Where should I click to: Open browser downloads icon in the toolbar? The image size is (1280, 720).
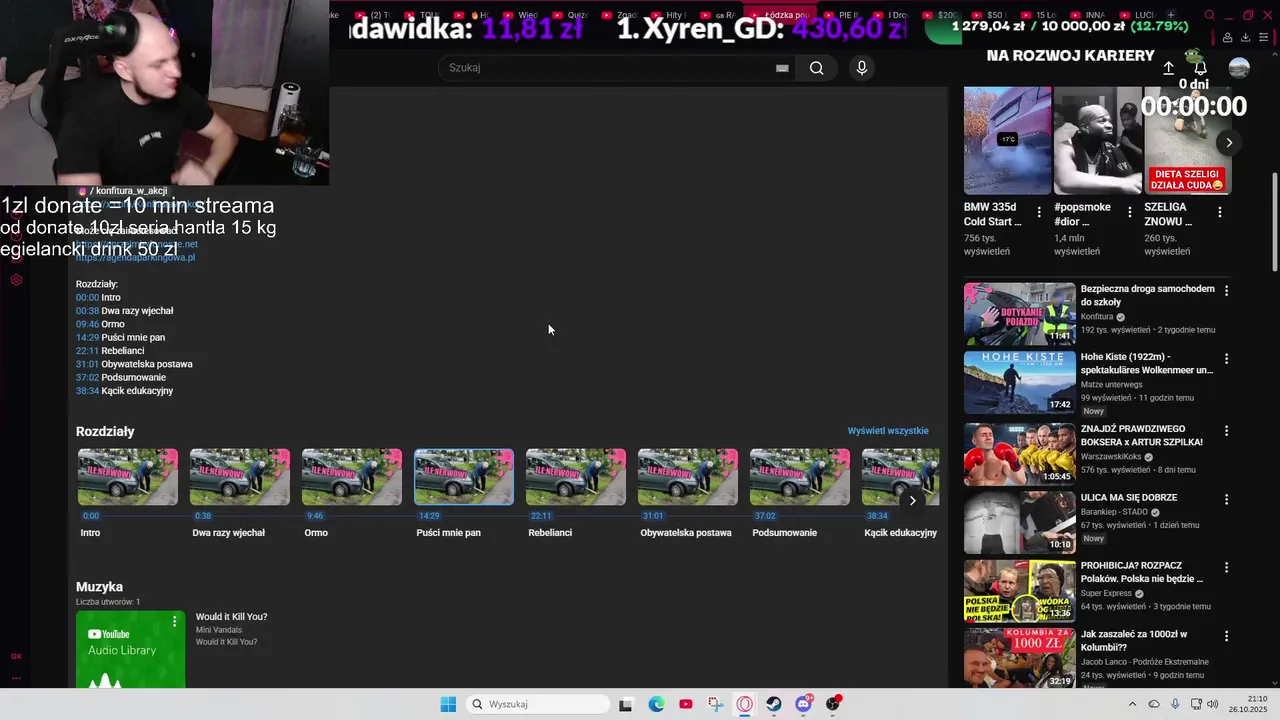point(1246,37)
